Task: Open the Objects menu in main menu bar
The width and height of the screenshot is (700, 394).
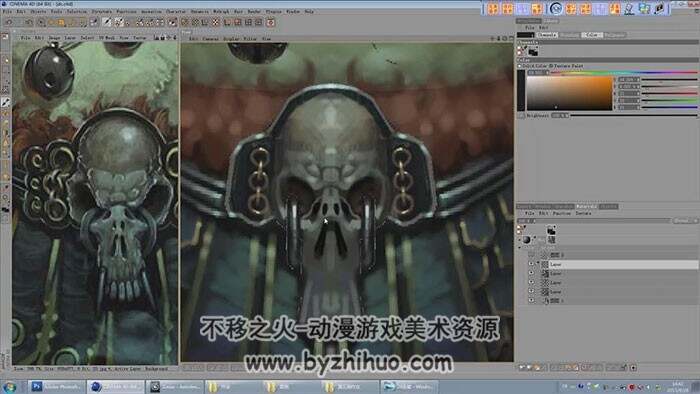Action: tap(38, 12)
